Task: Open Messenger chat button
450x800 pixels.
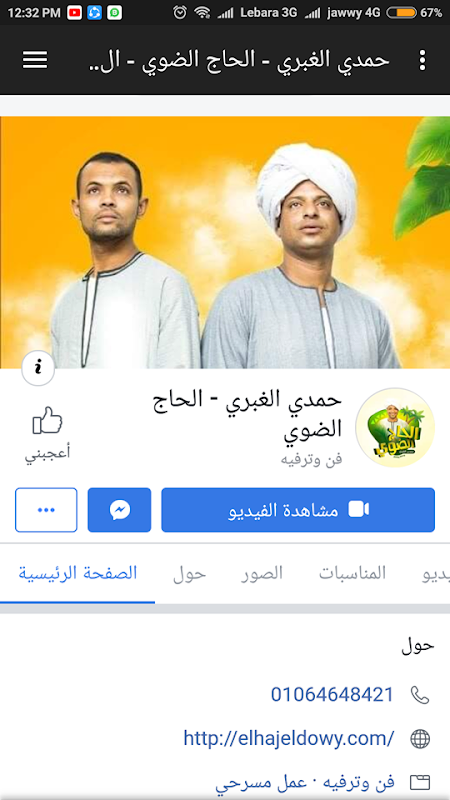Action: (x=119, y=510)
